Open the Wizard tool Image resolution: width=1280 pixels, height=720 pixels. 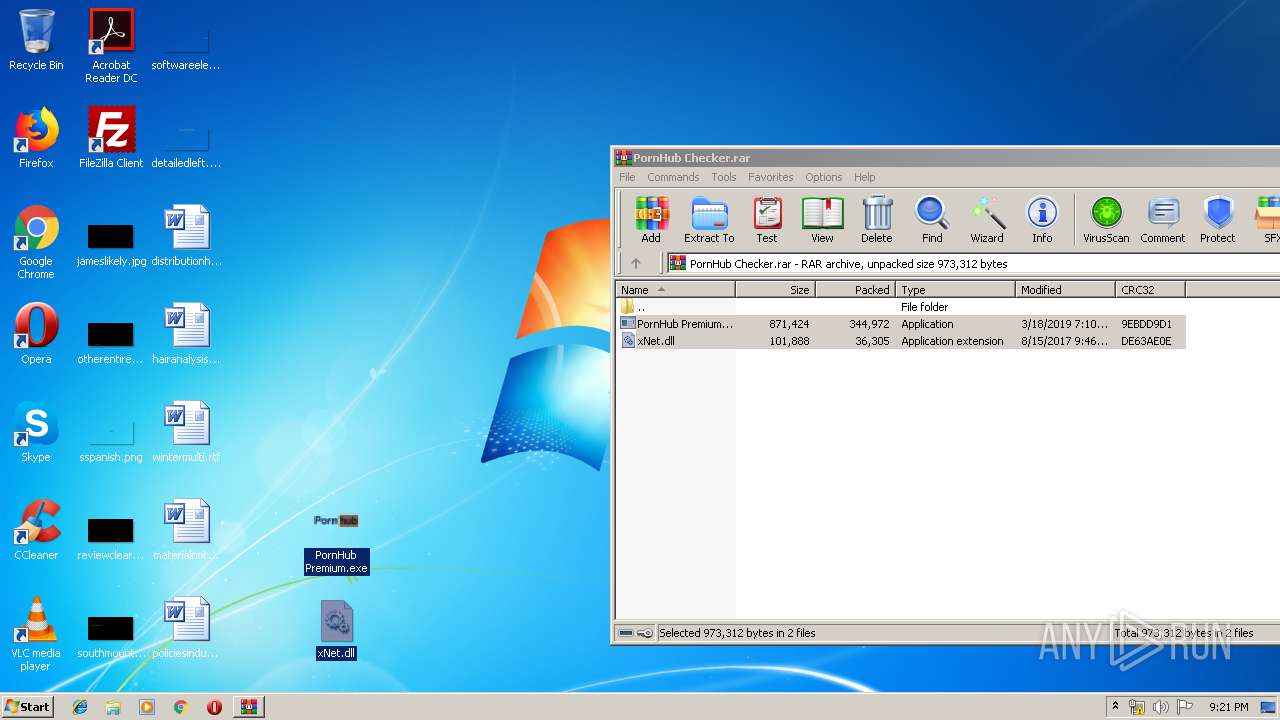(x=987, y=219)
